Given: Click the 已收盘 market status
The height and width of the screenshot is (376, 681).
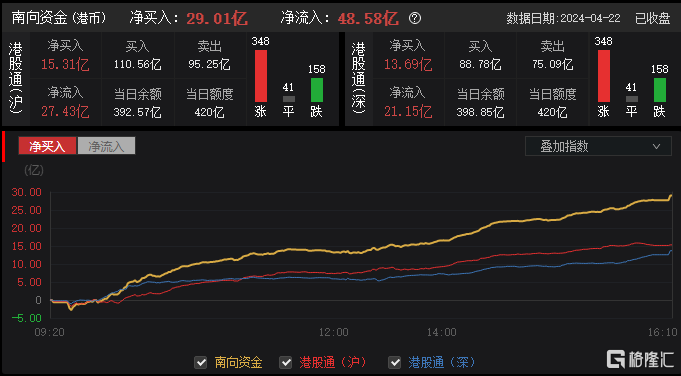Looking at the screenshot, I should click(652, 18).
